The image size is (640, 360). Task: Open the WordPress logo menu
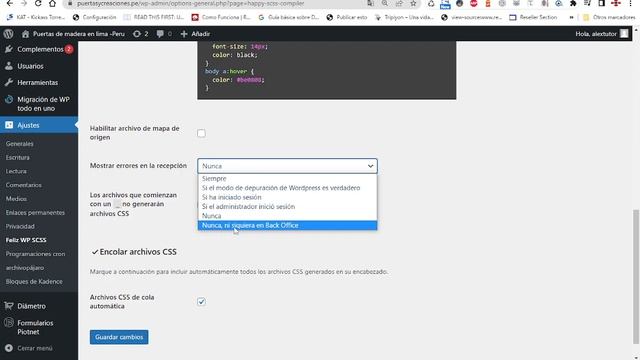[x=9, y=34]
